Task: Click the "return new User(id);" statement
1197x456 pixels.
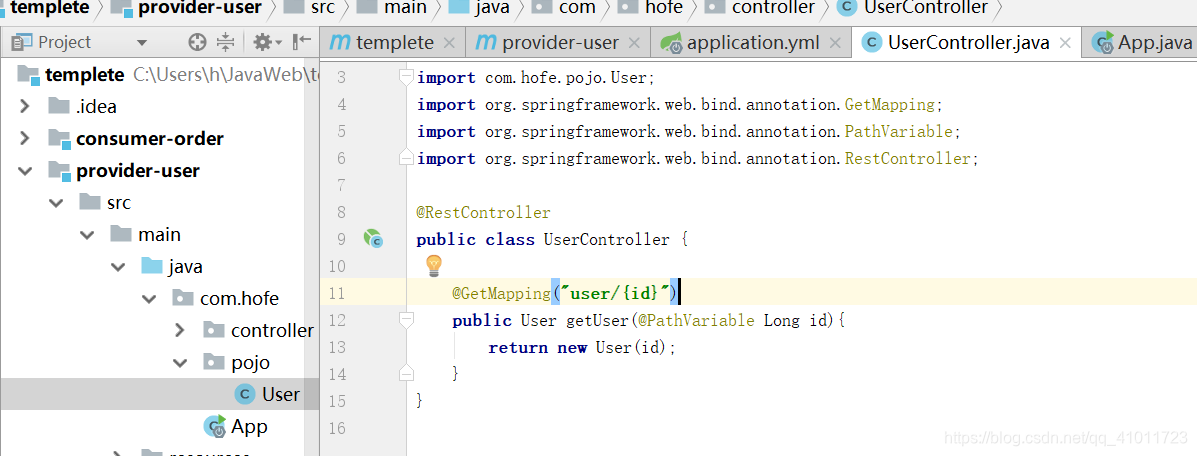Action: point(582,348)
